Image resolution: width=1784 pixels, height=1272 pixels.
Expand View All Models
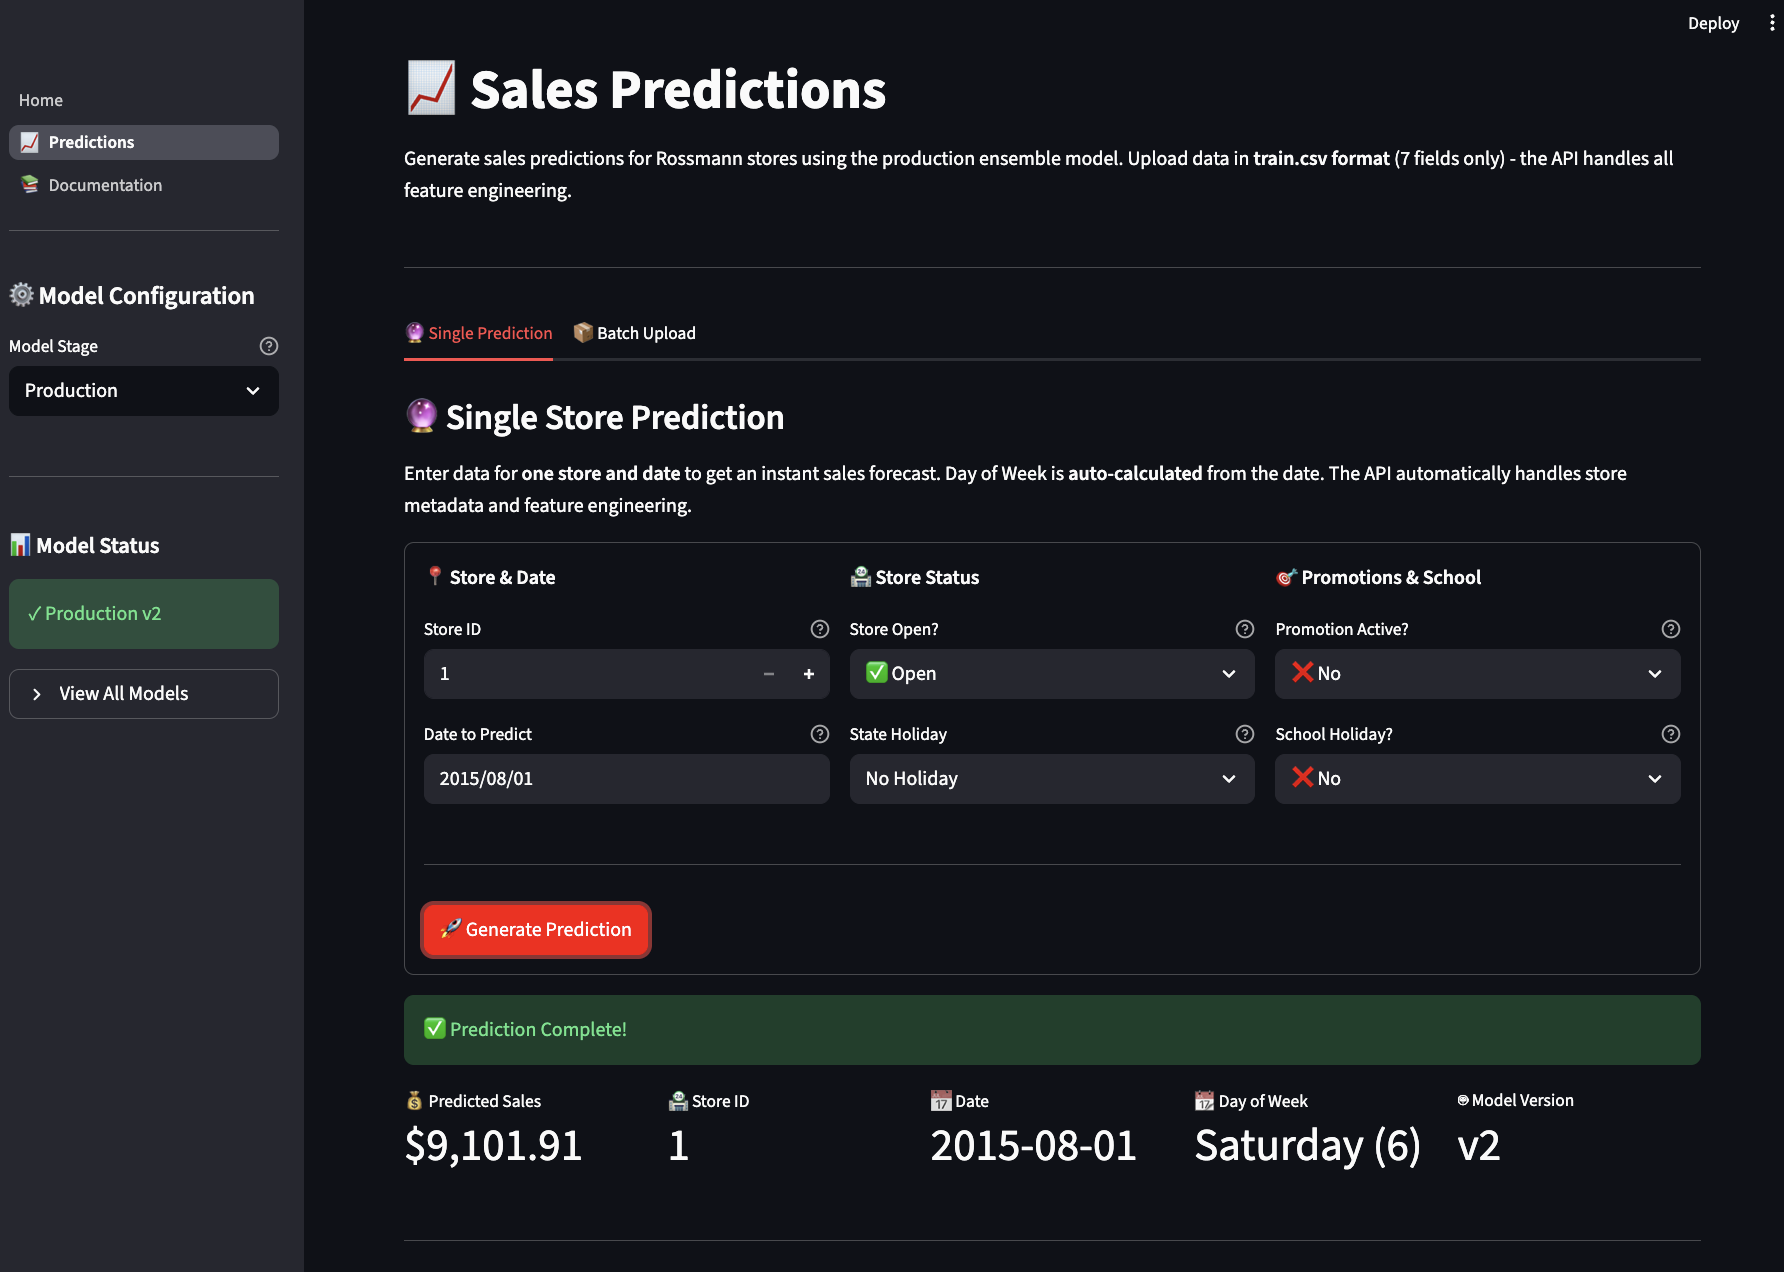(x=143, y=693)
